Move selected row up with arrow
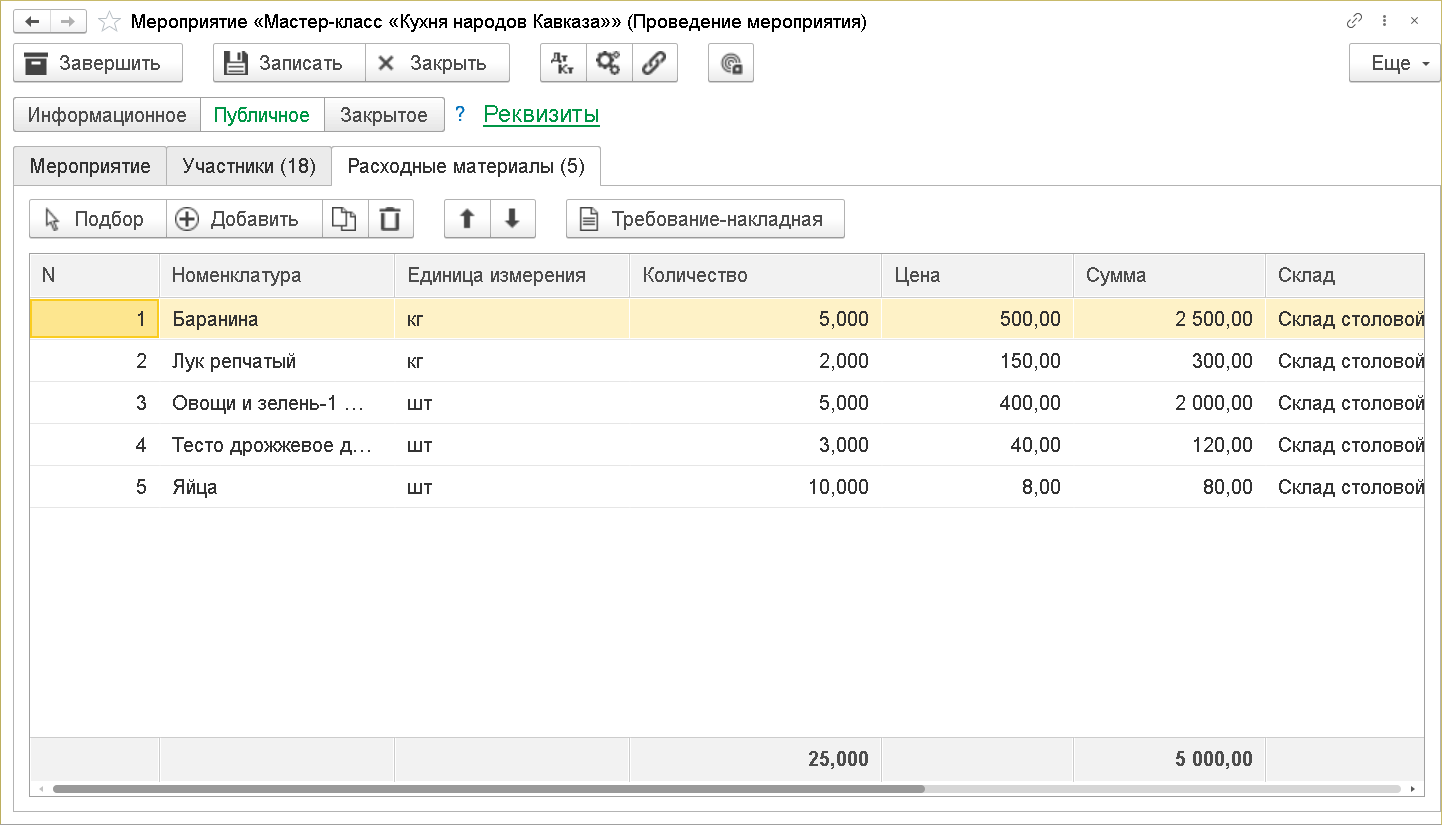The height and width of the screenshot is (825, 1442). coord(467,219)
